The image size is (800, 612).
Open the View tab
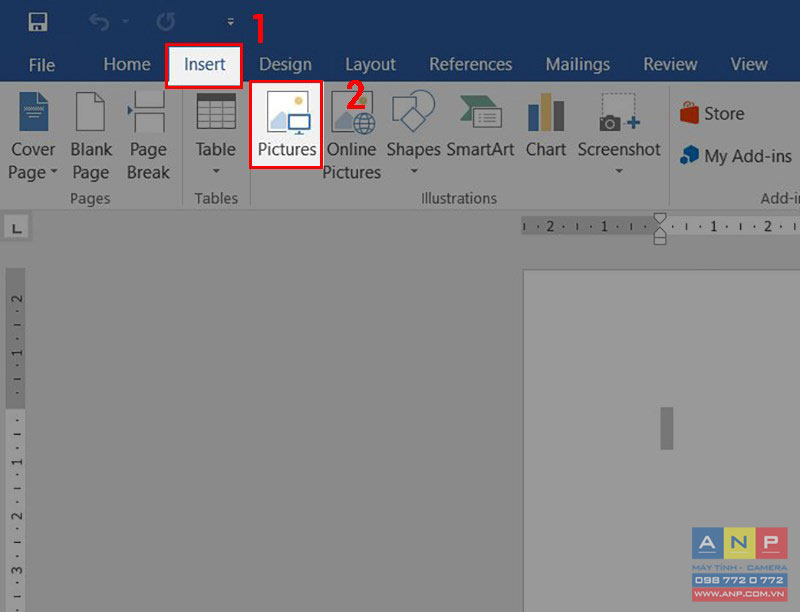coord(748,64)
